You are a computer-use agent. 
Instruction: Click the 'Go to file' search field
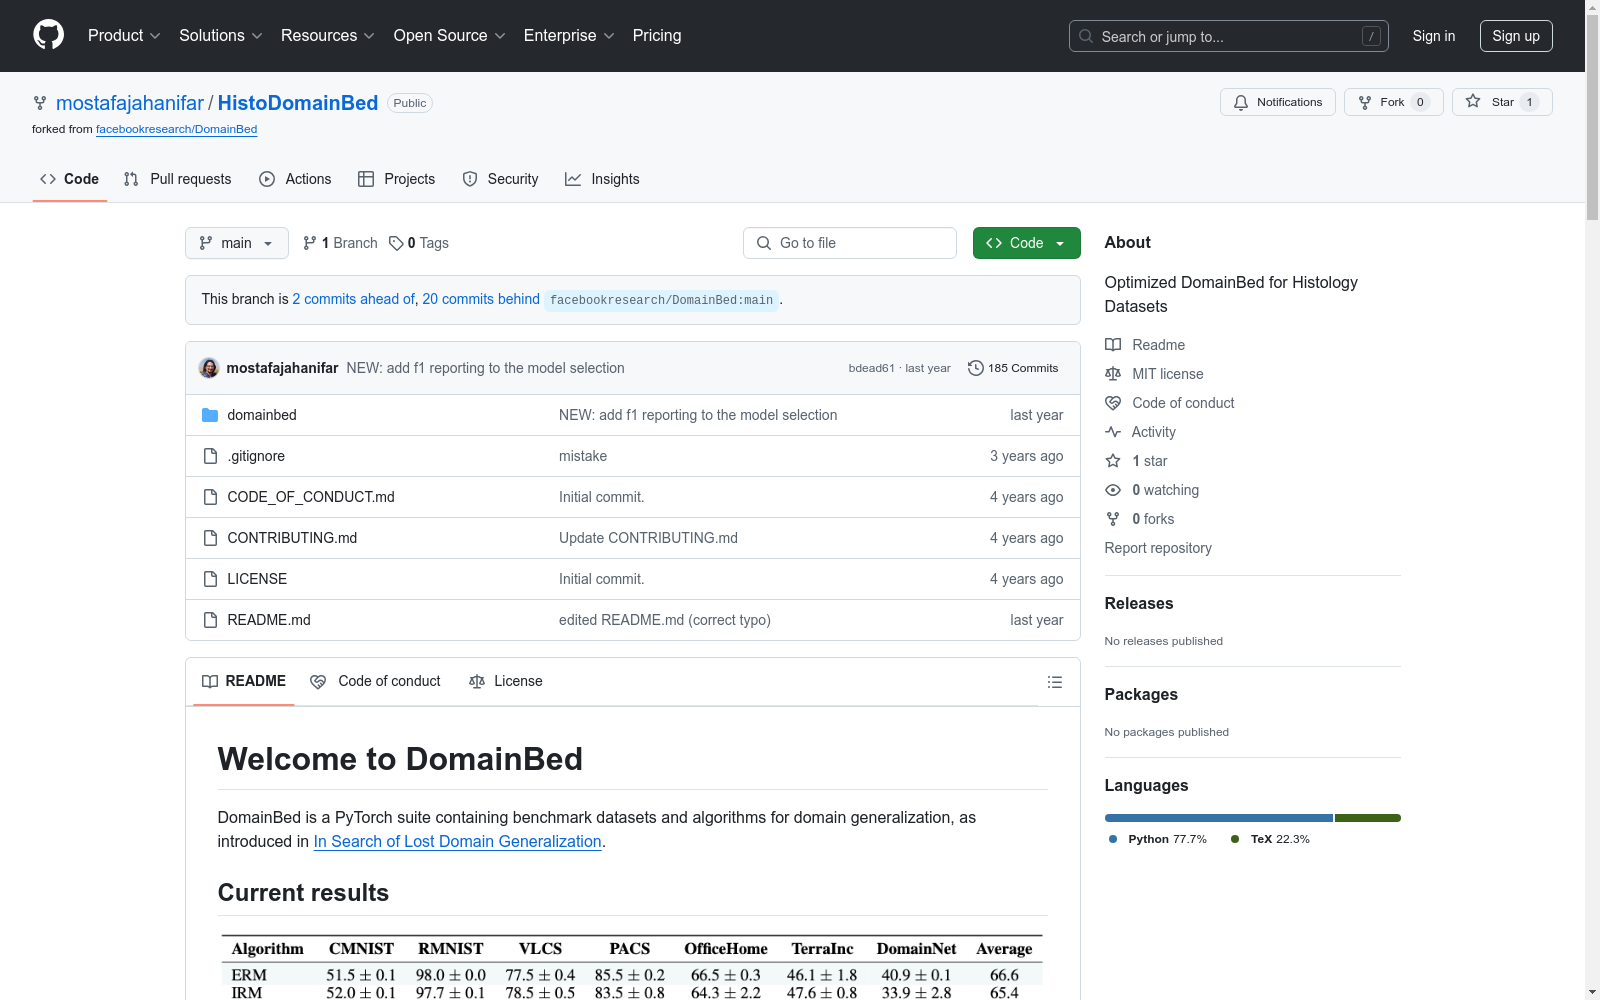(850, 243)
